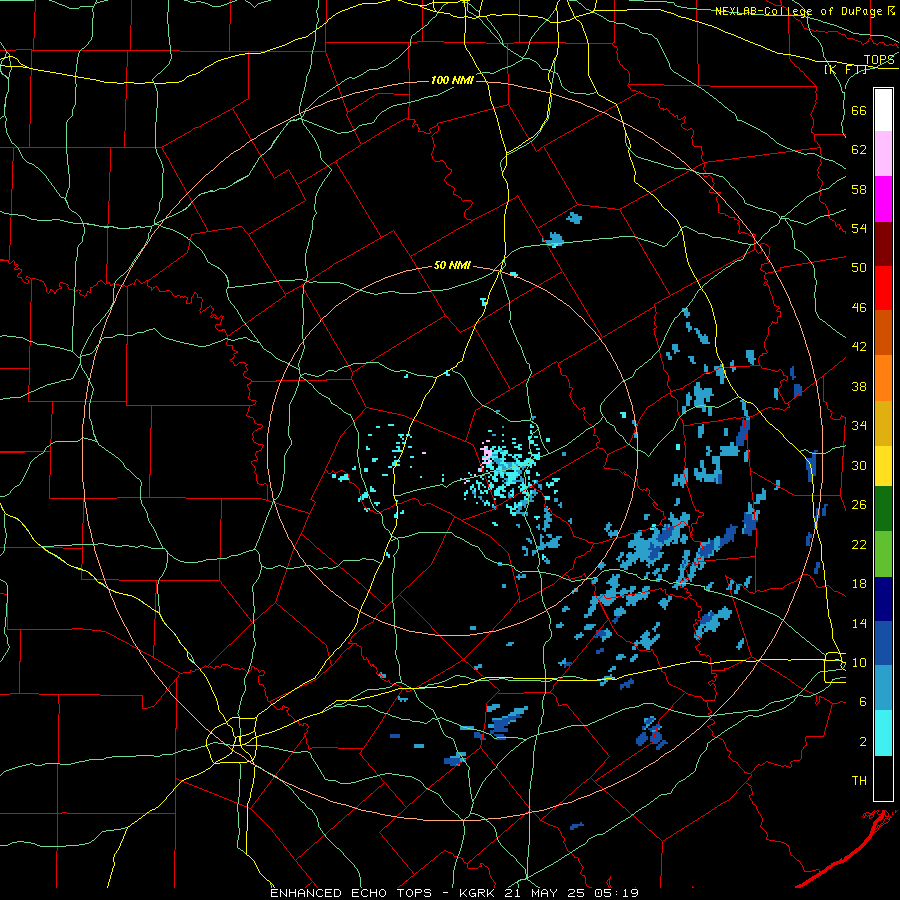Click the legend value '62'
This screenshot has height=900, width=900.
[859, 150]
